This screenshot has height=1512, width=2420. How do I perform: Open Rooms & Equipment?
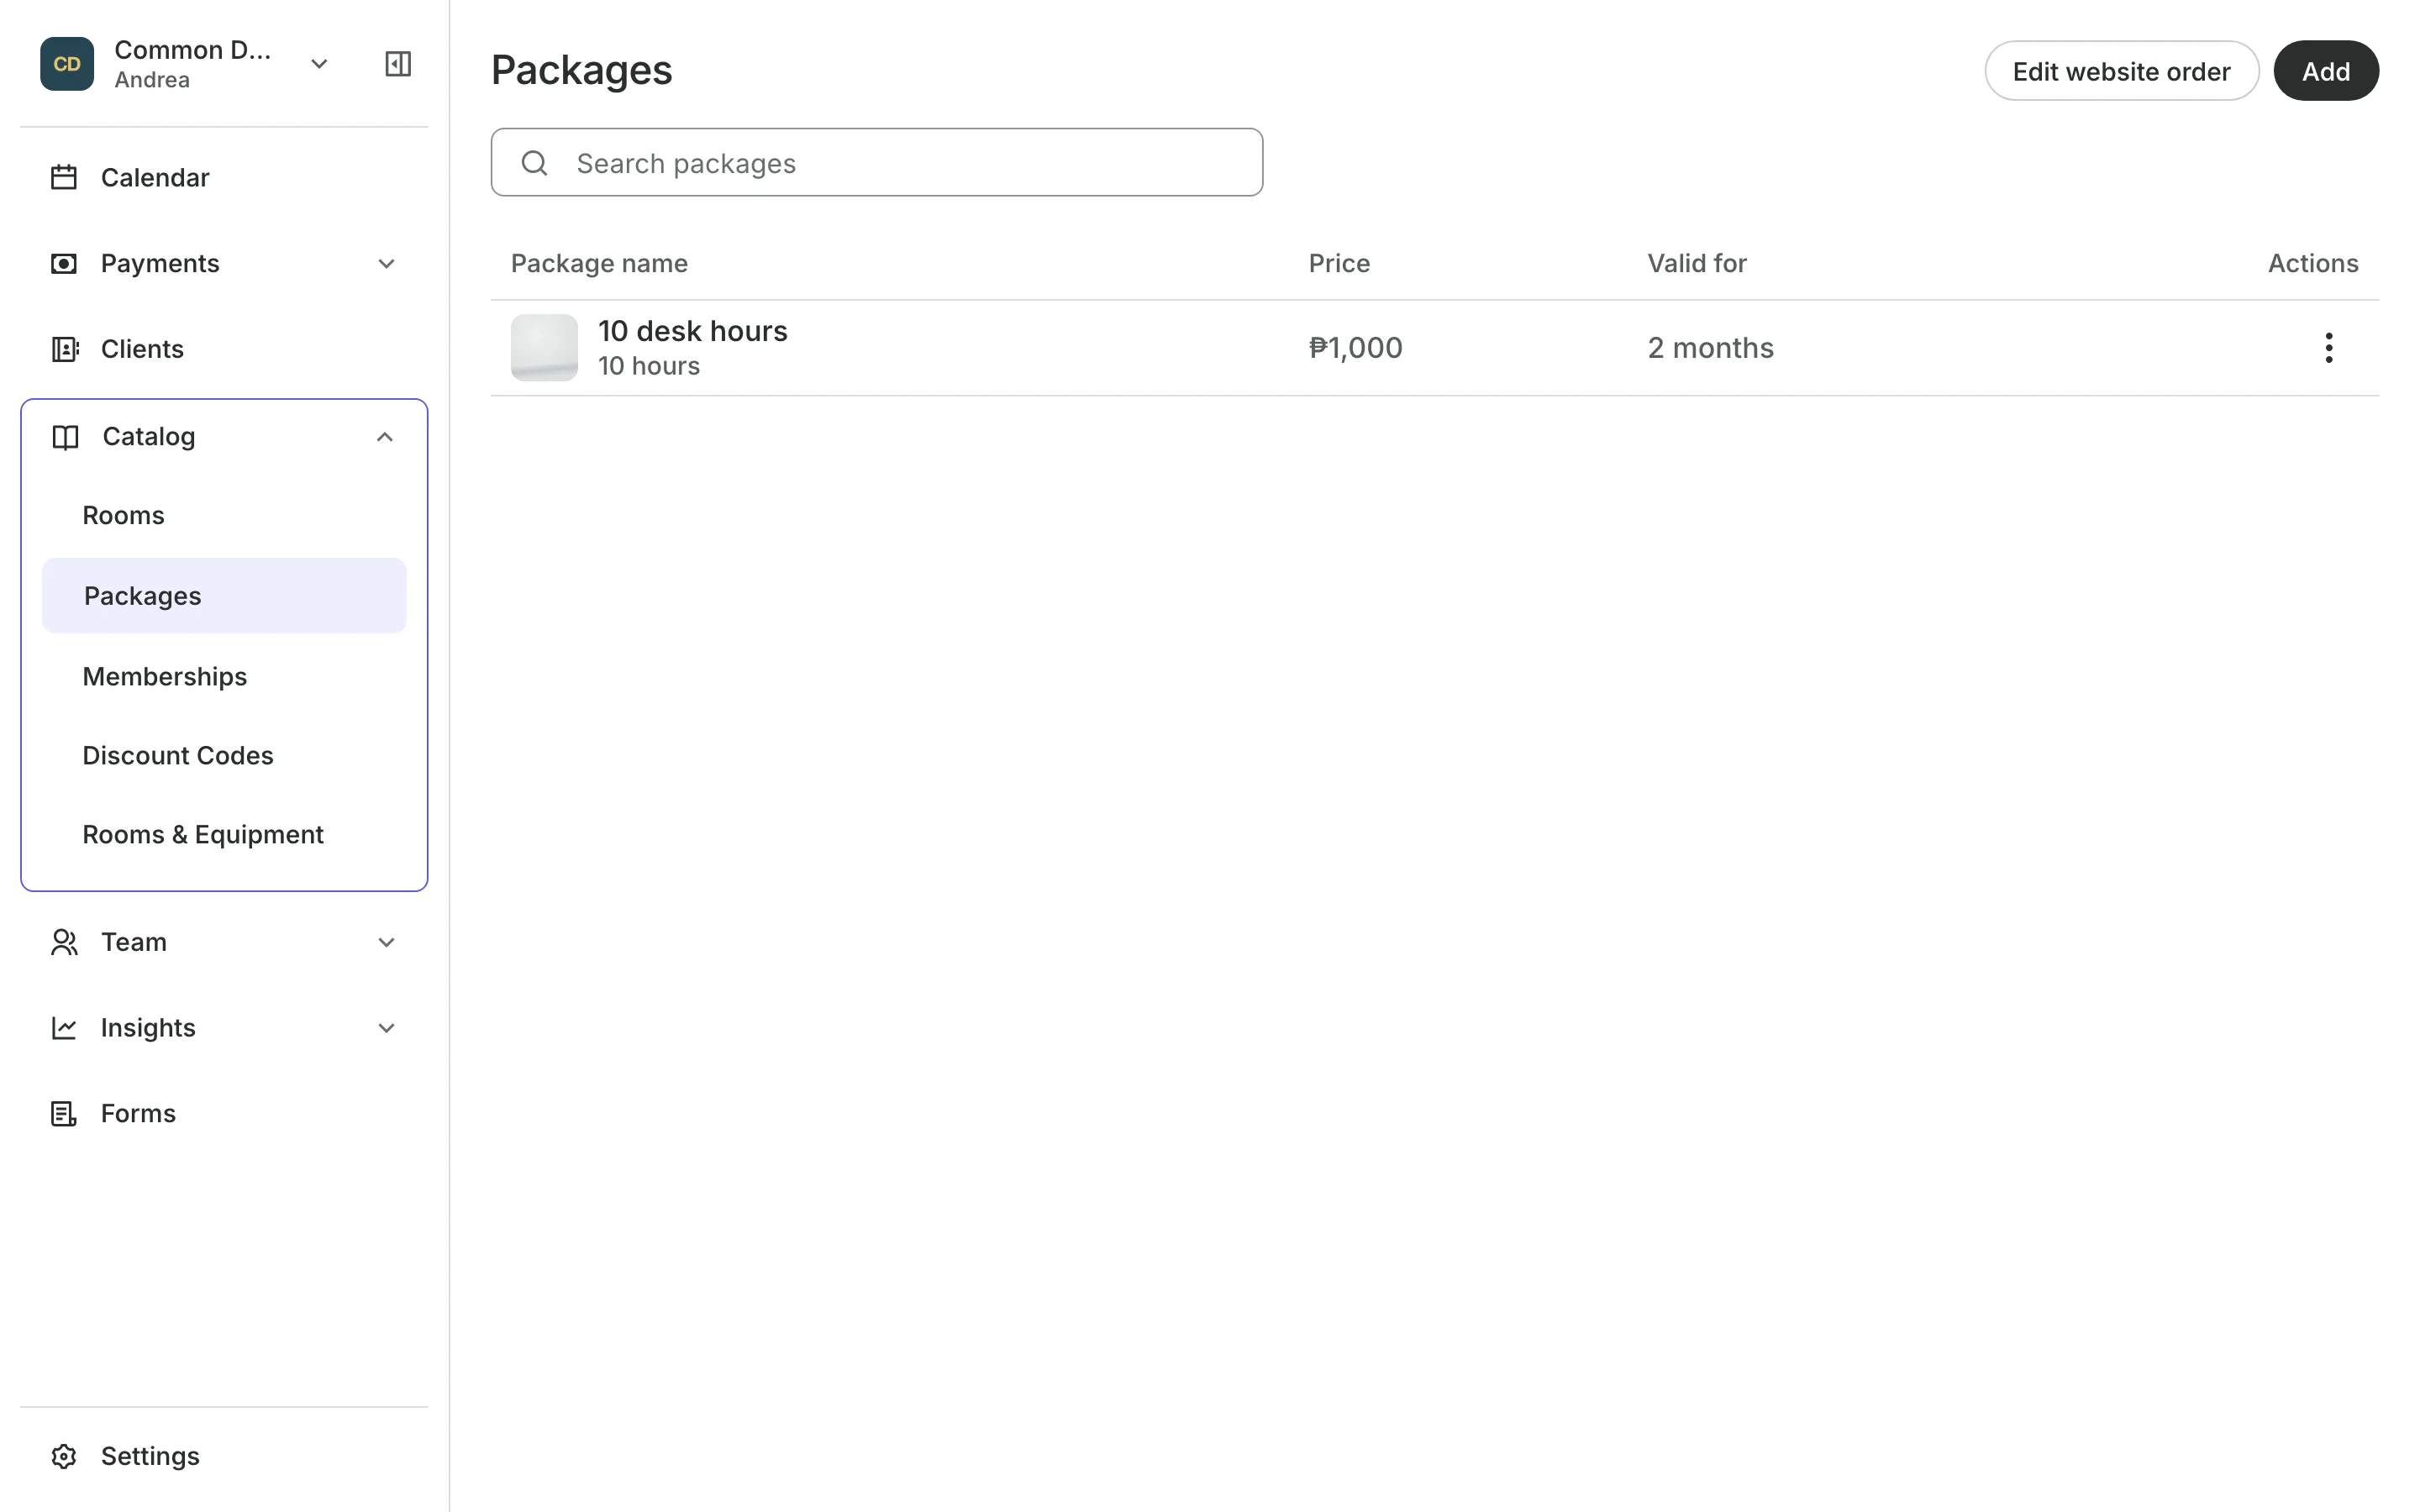(203, 835)
